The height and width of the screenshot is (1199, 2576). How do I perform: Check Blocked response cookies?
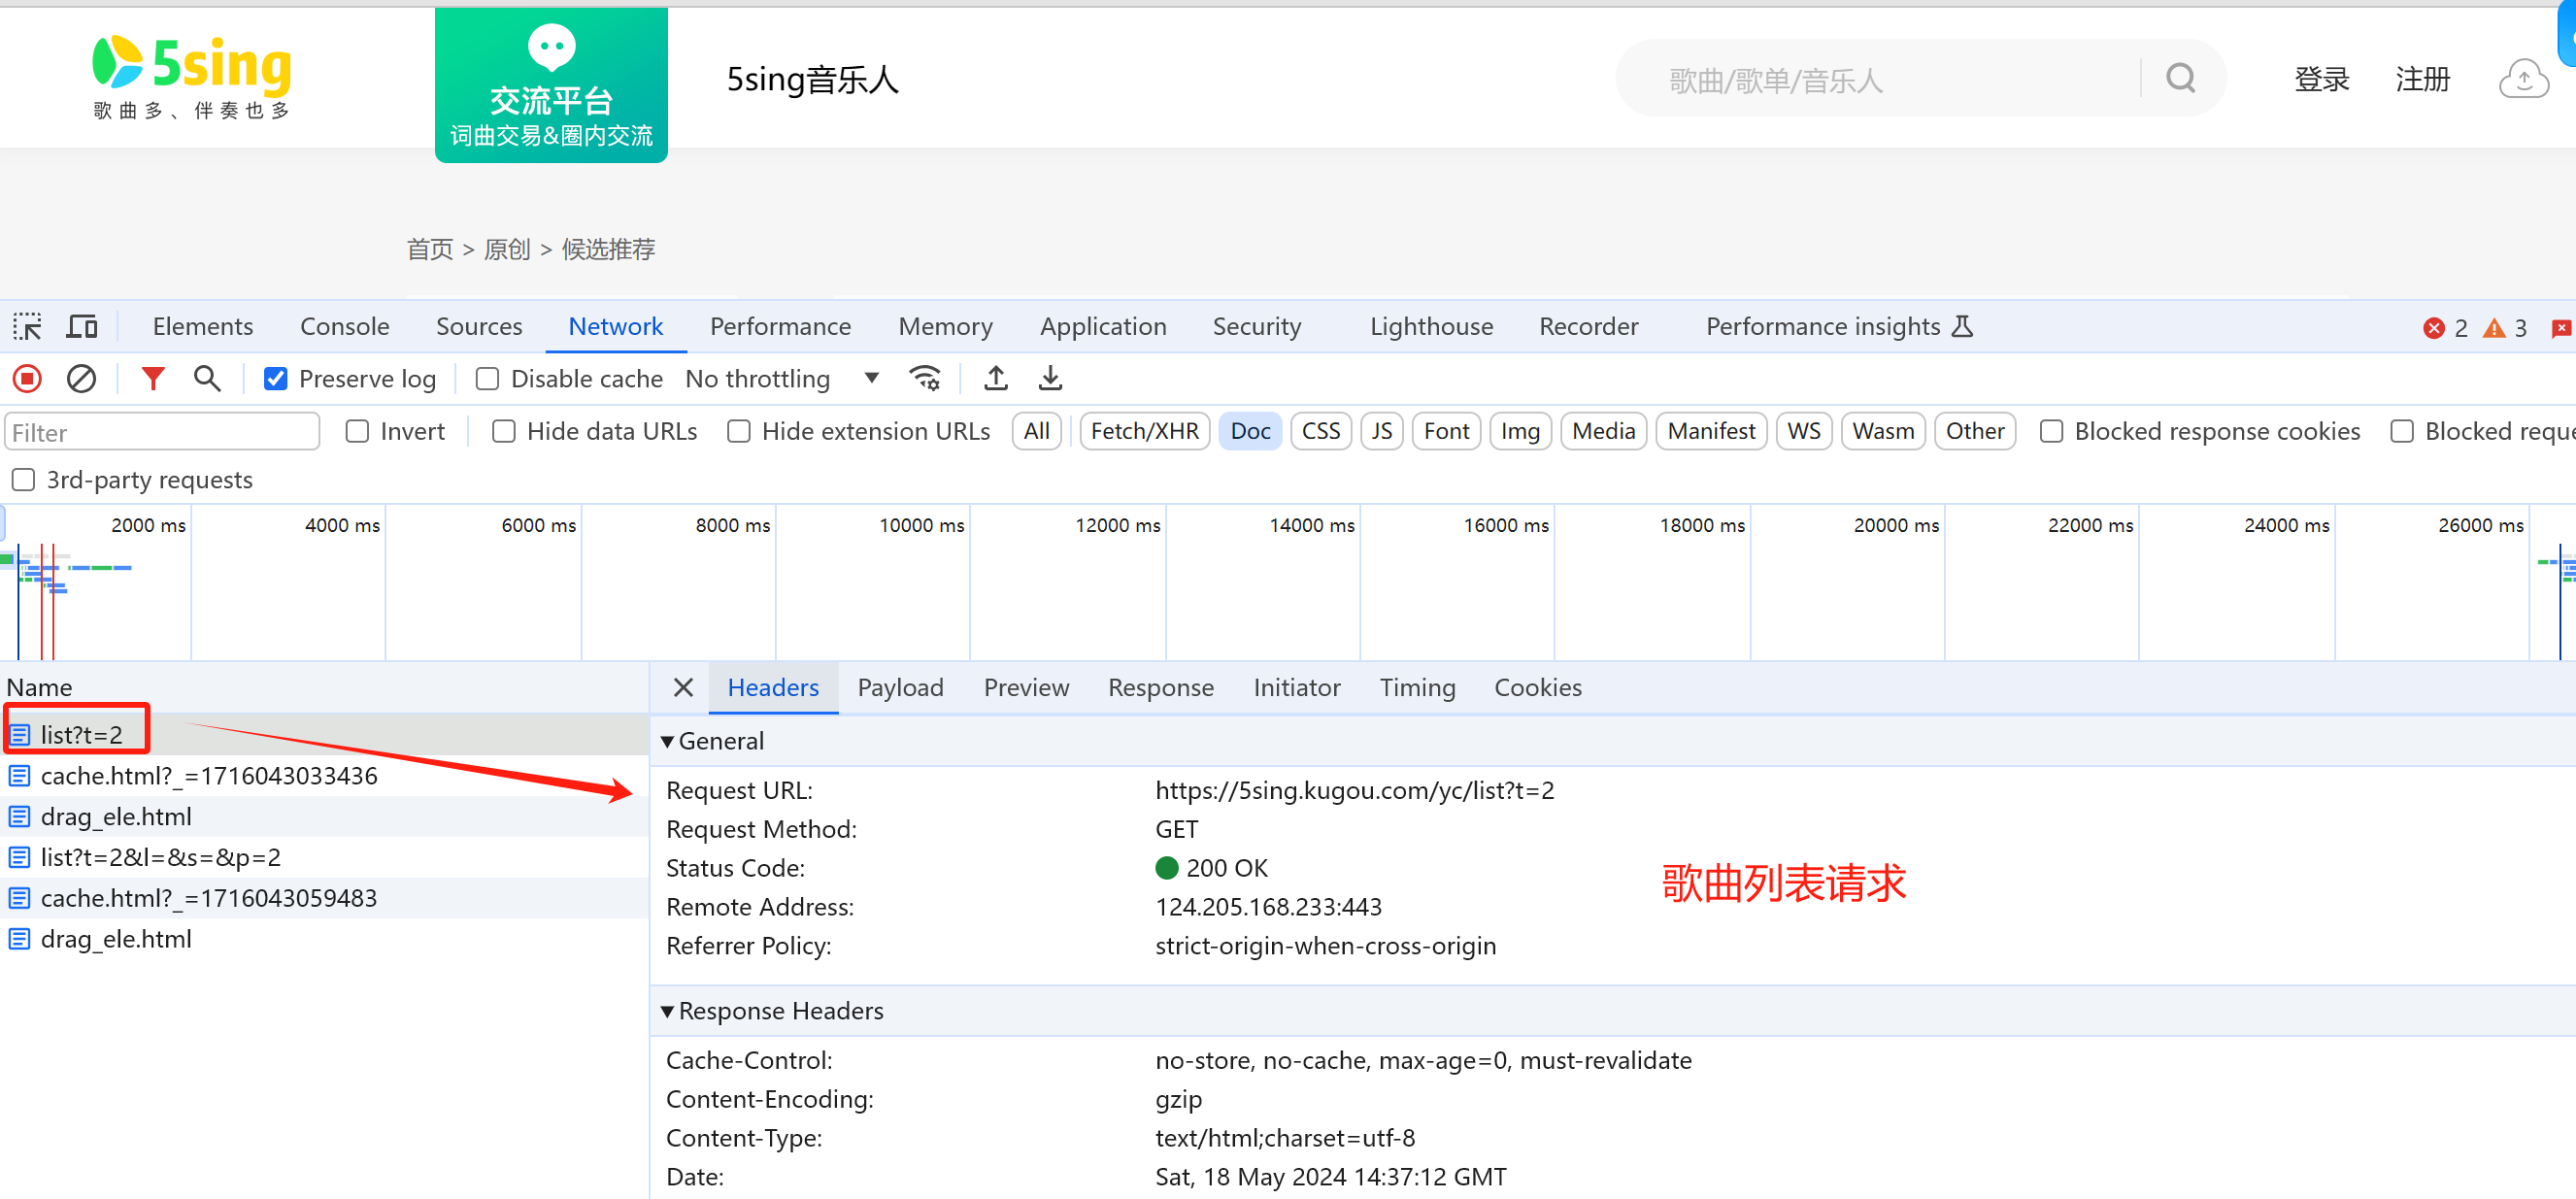pos(2051,432)
